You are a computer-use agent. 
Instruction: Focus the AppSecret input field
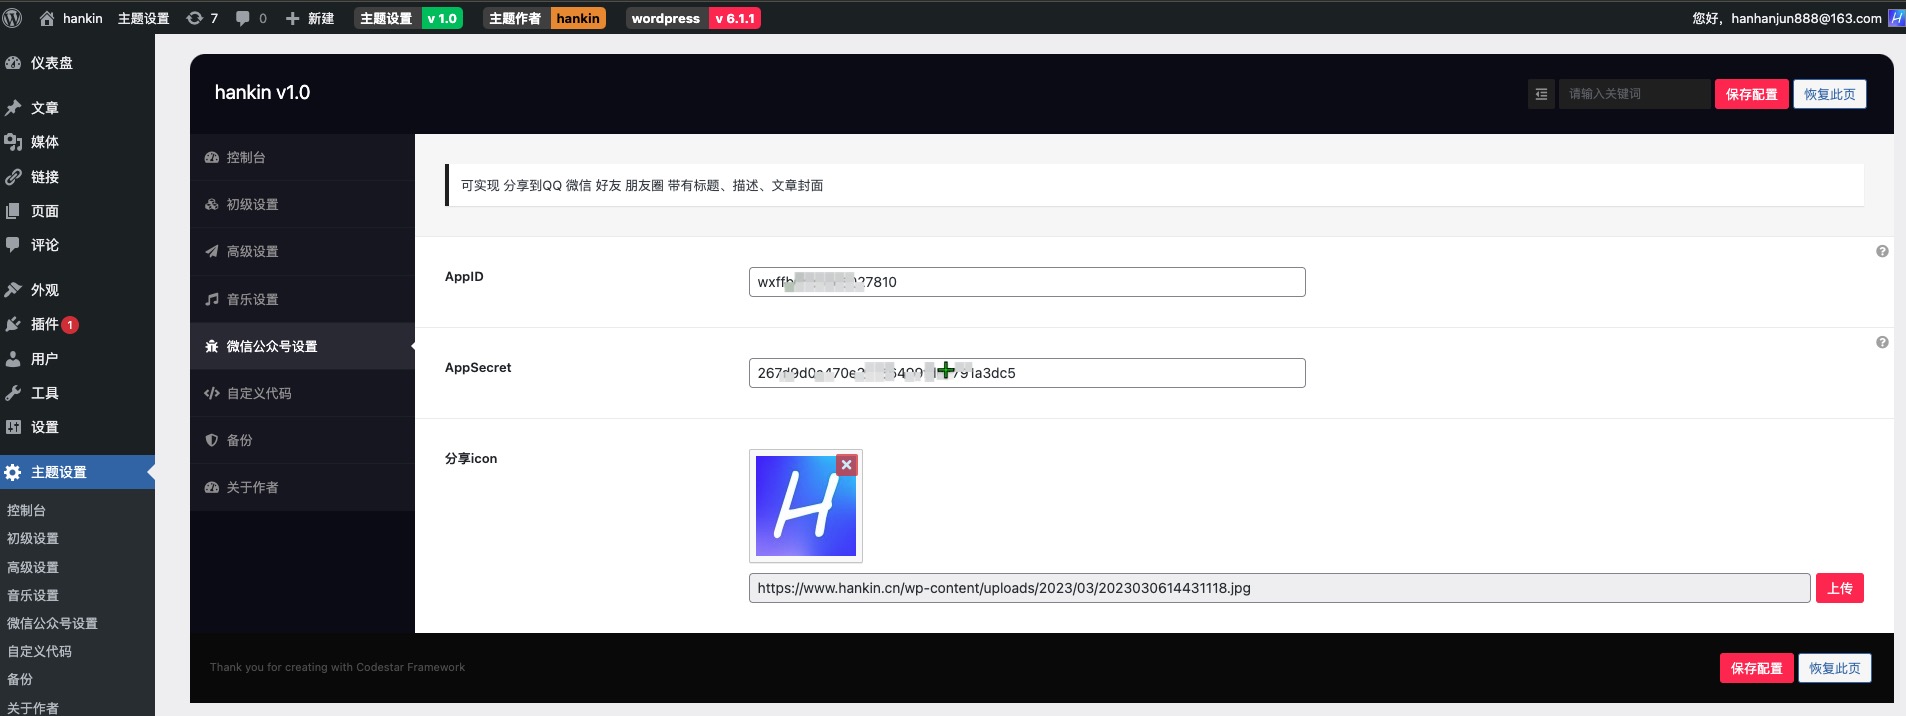pos(1027,373)
